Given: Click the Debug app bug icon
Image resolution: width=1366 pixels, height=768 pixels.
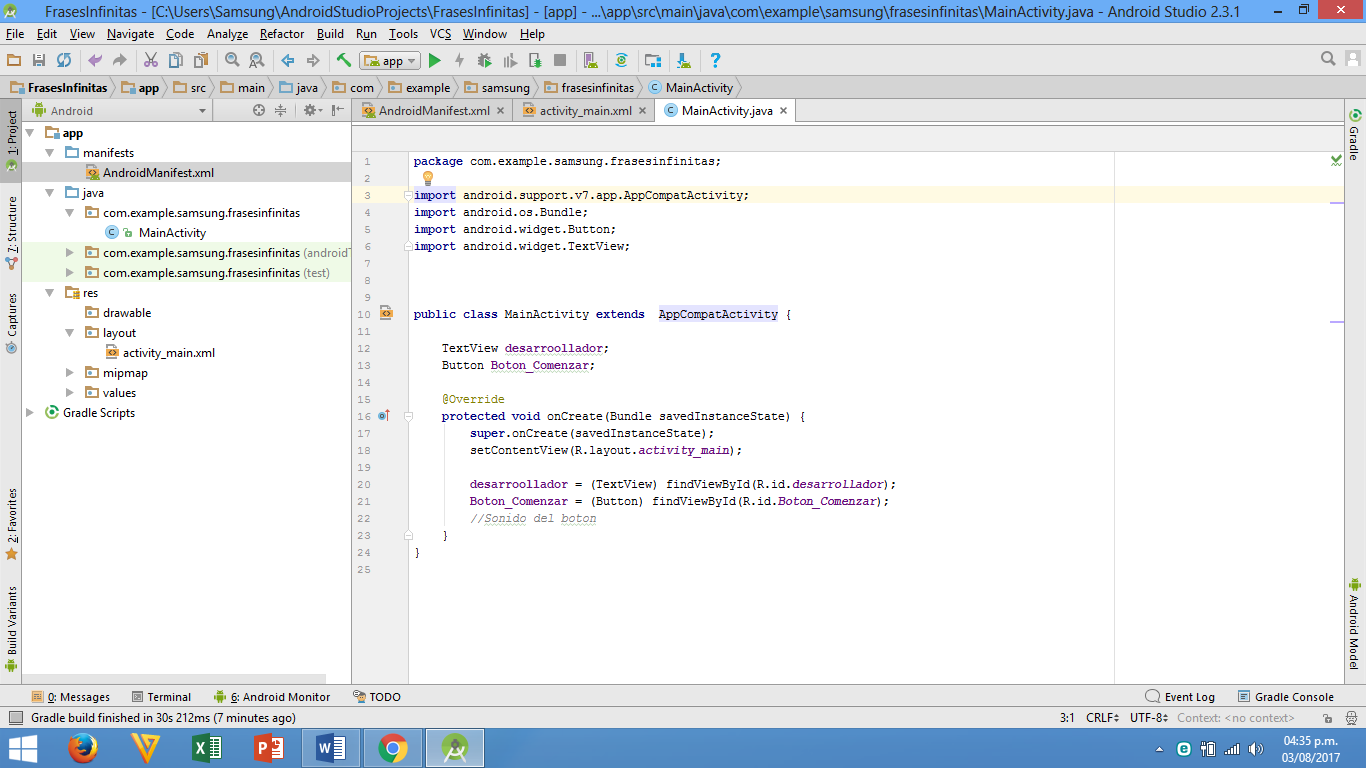Looking at the screenshot, I should (x=485, y=61).
